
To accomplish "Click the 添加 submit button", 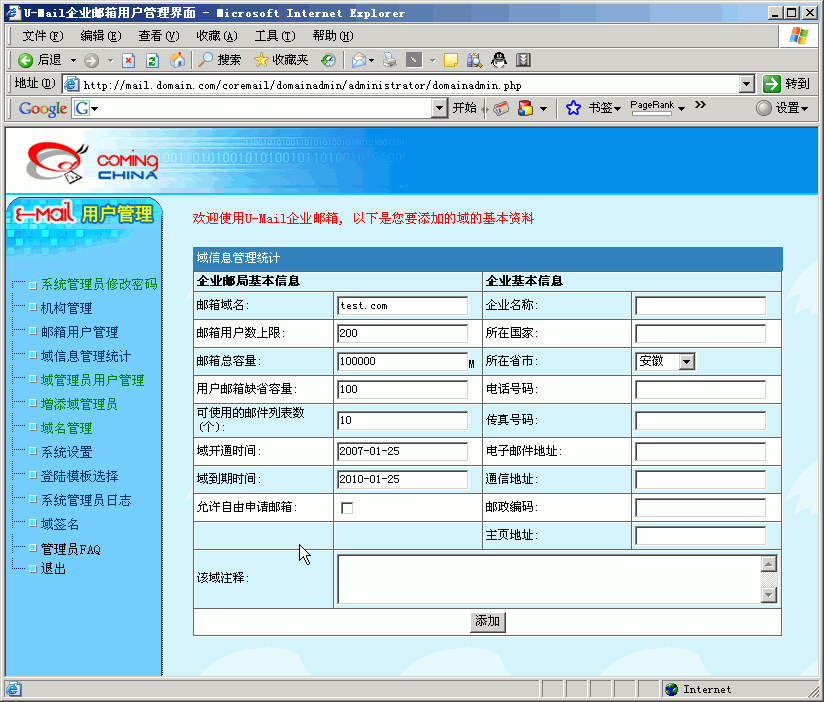I will 487,621.
